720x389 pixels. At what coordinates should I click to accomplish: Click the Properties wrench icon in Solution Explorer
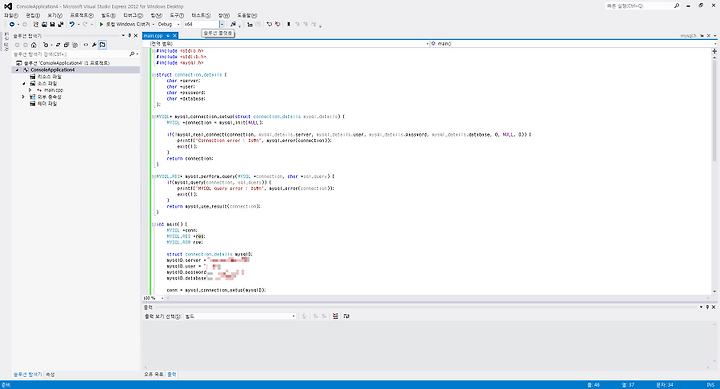tap(94, 45)
